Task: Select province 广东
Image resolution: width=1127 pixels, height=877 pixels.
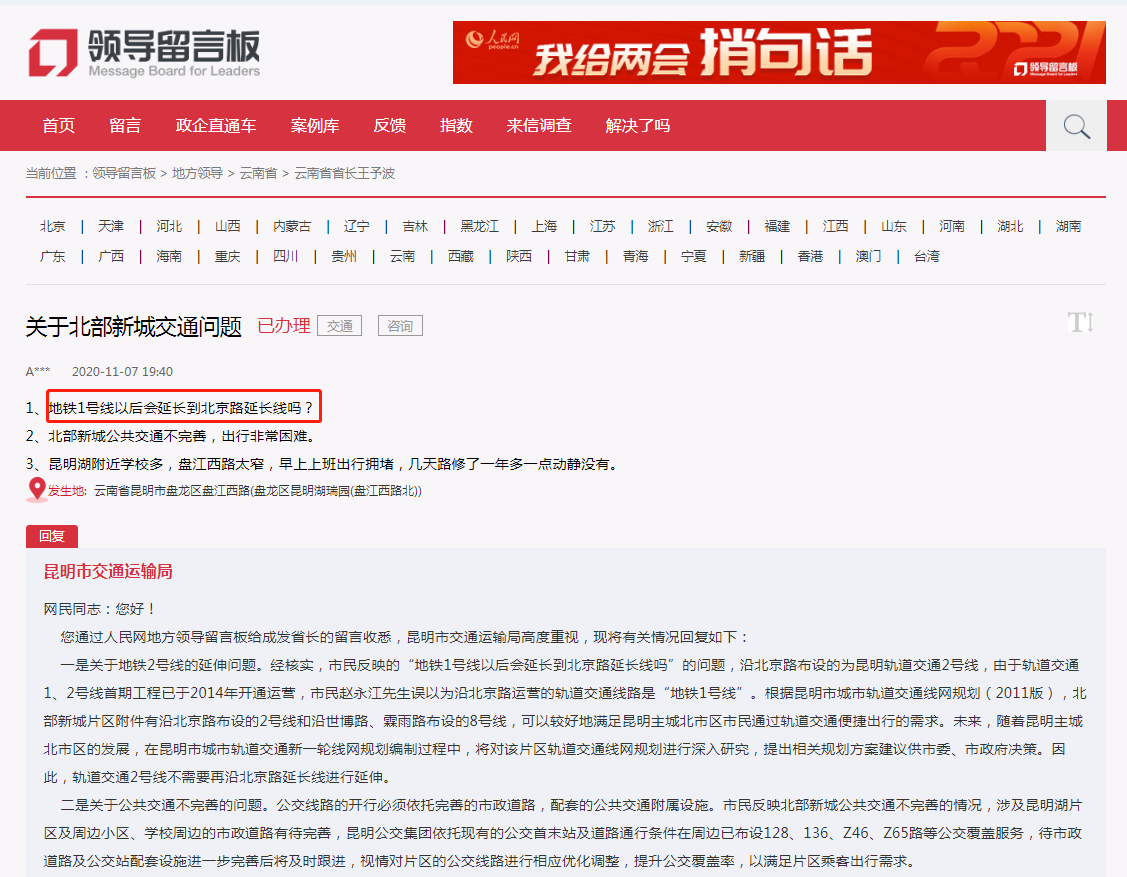Action: (x=52, y=257)
